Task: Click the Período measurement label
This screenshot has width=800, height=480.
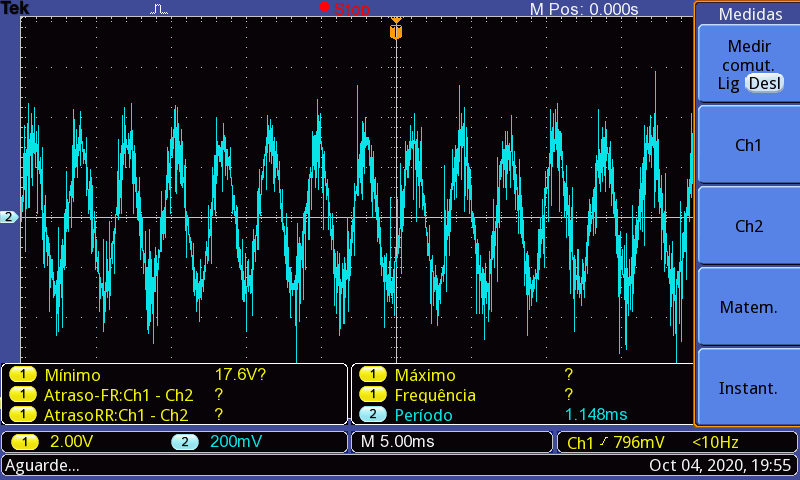Action: [423, 415]
